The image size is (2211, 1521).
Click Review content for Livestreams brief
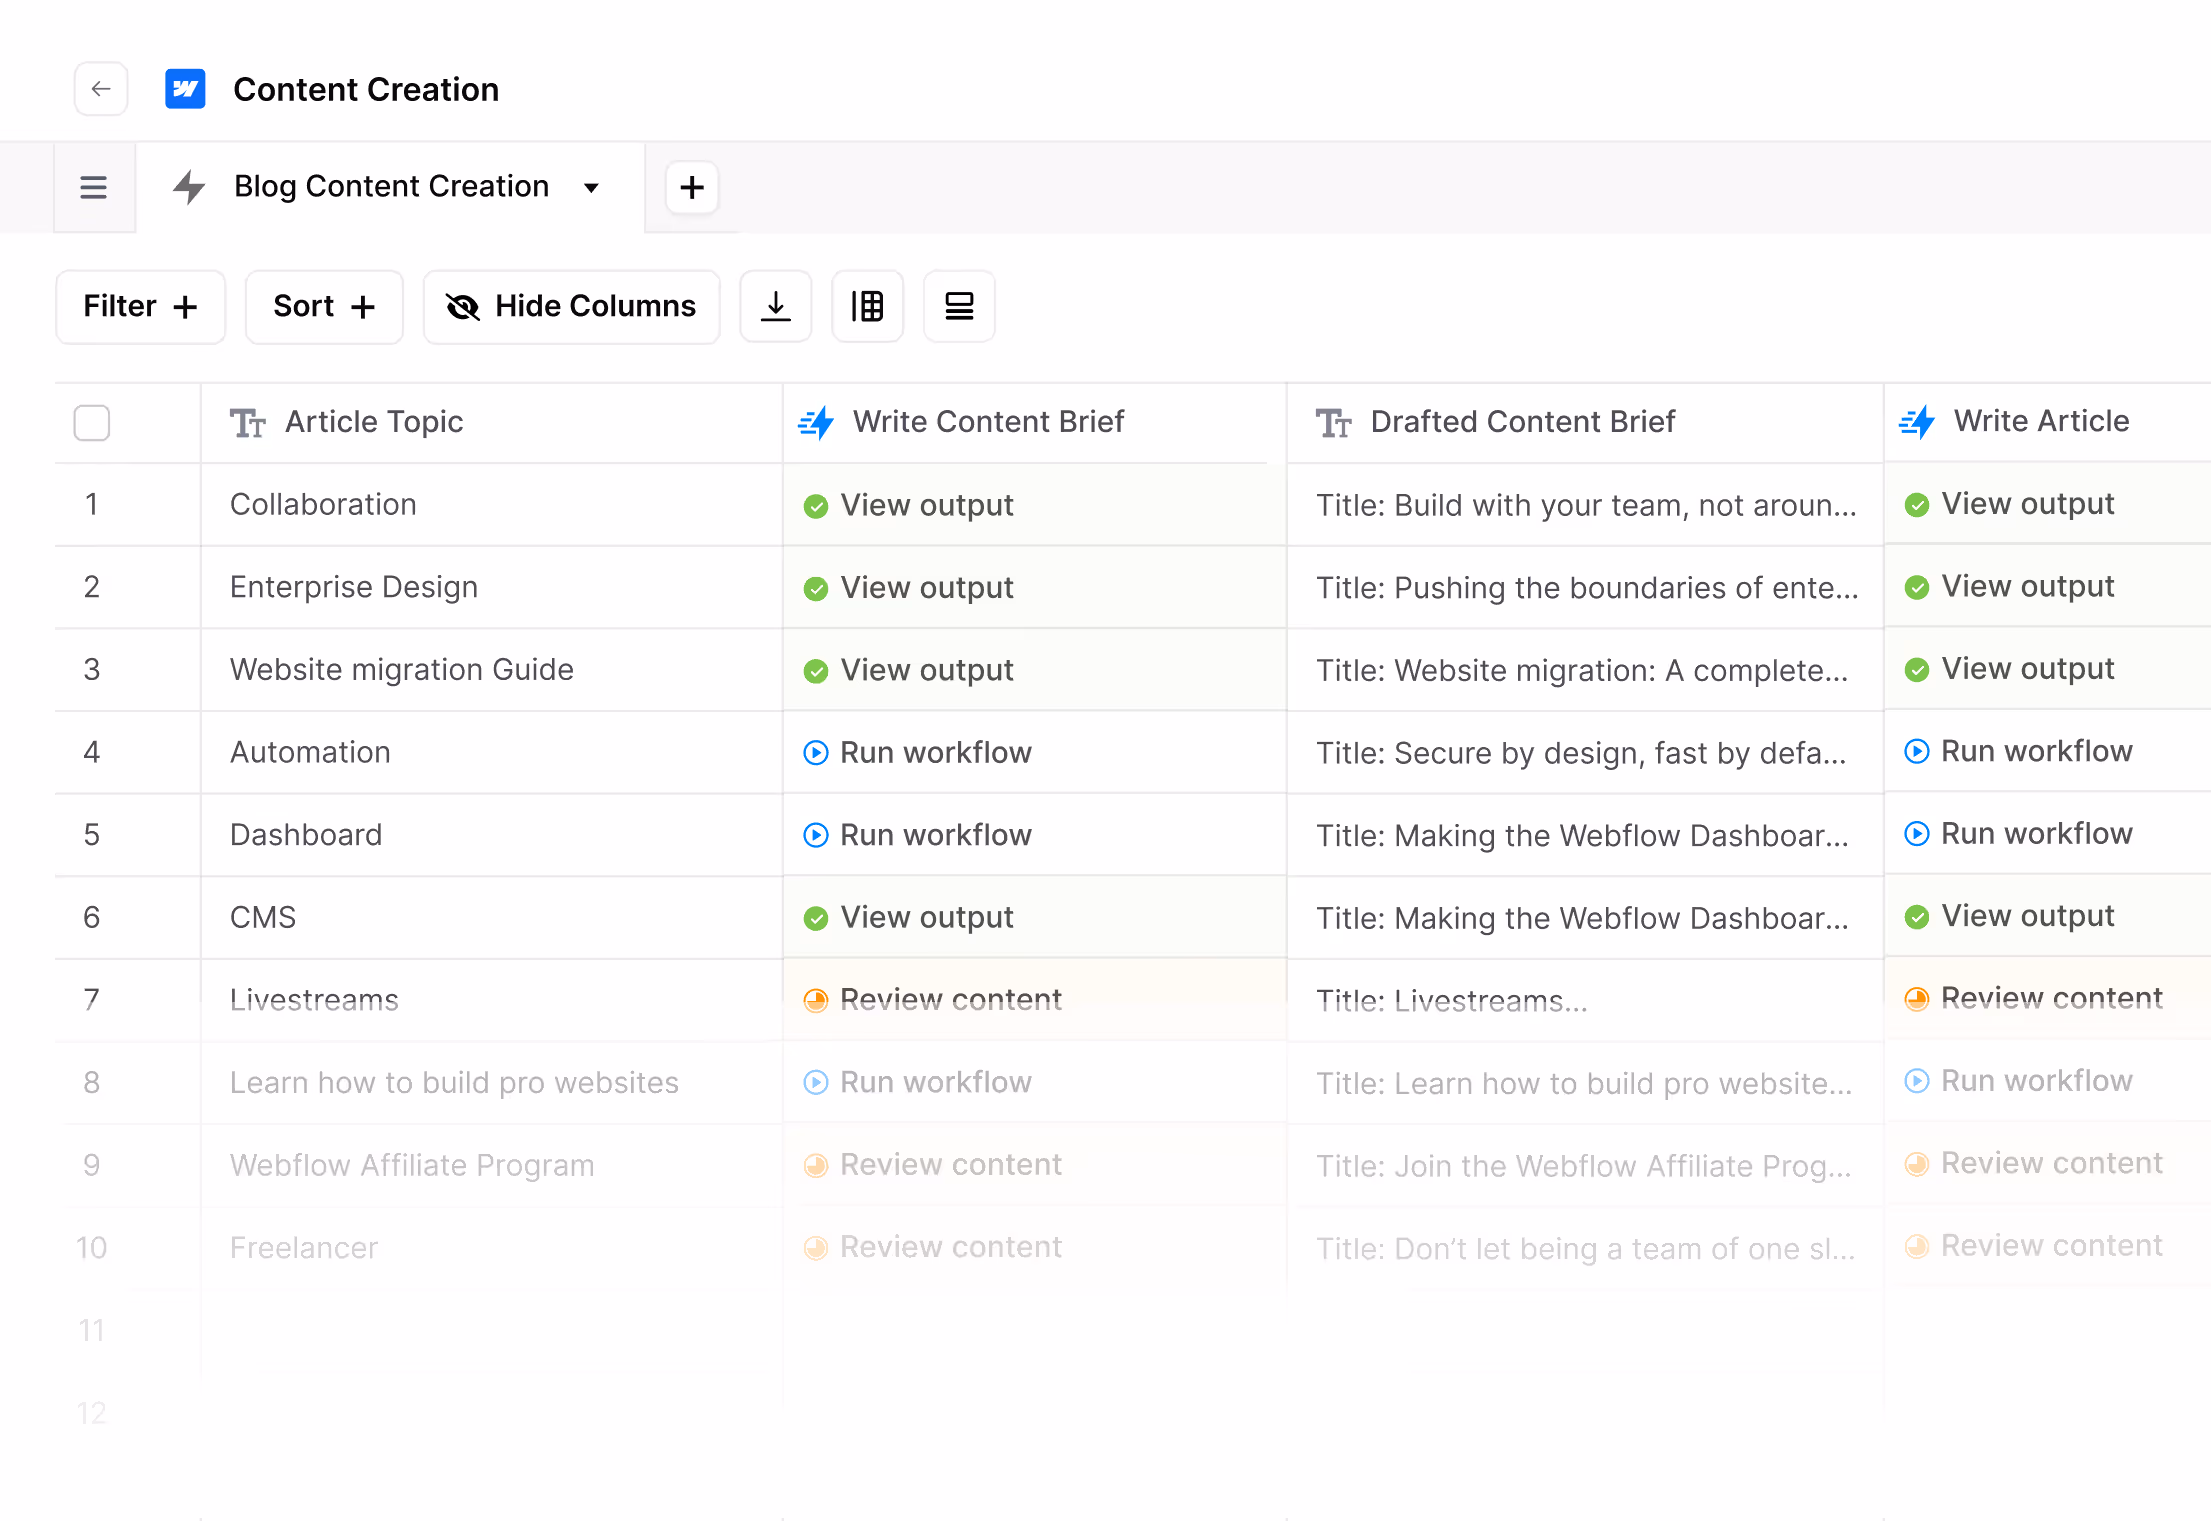click(950, 999)
